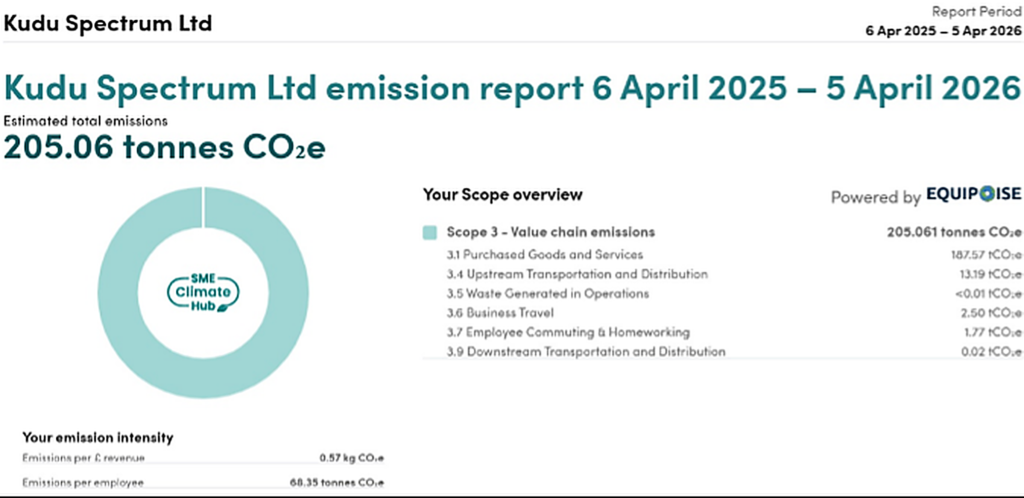
Task: Click the '13.19 tCO₂e' value
Action: [989, 274]
